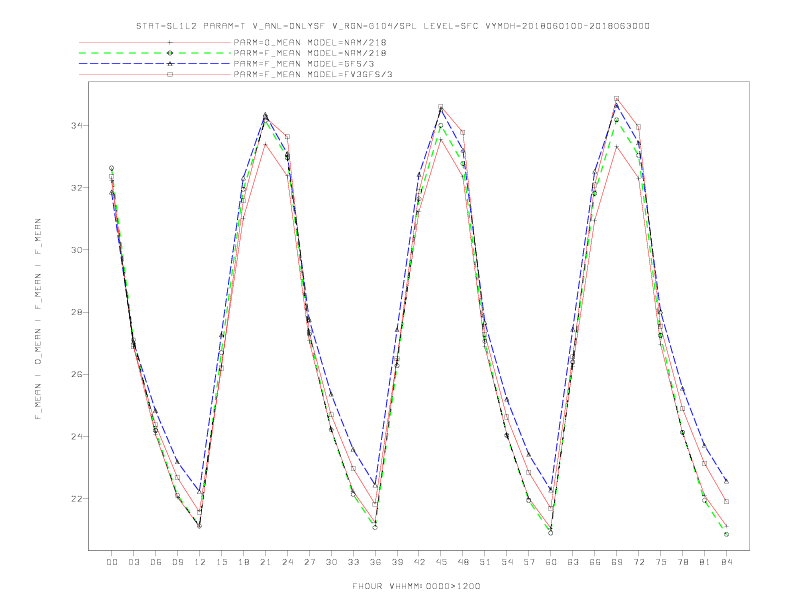This screenshot has width=792, height=612.
Task: Click x-axis forecast hour label 21
Action: pyautogui.click(x=265, y=562)
